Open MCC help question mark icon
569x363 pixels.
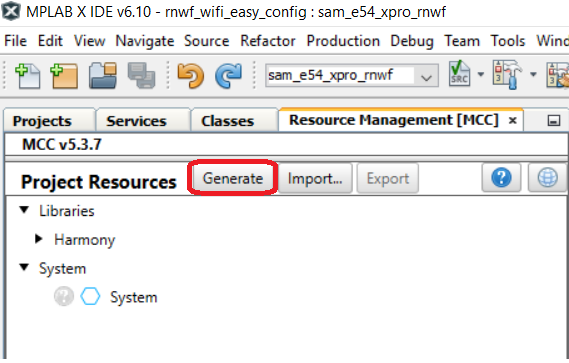point(501,178)
